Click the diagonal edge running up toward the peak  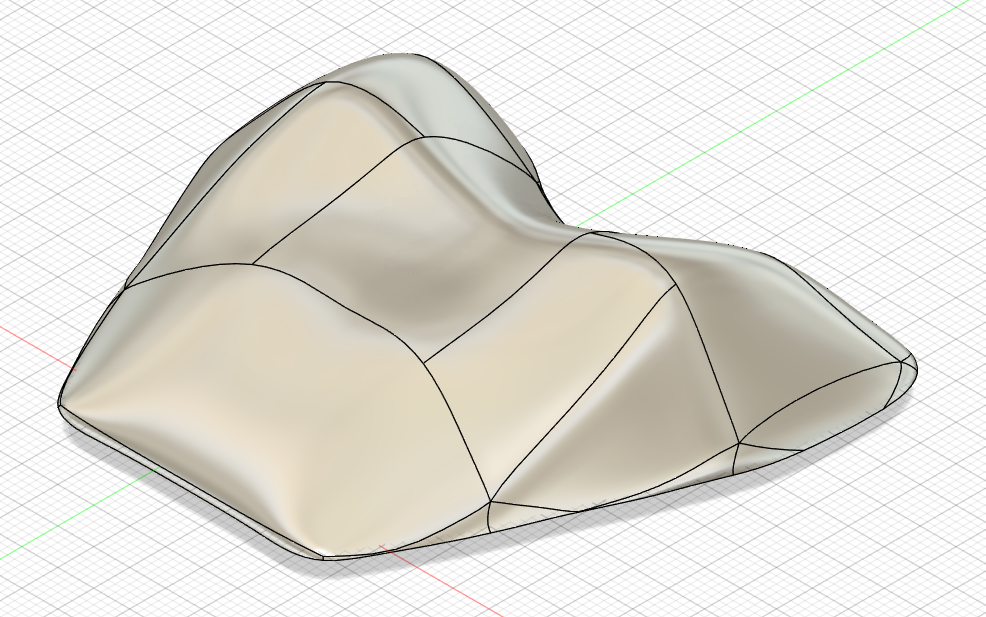tap(330, 205)
